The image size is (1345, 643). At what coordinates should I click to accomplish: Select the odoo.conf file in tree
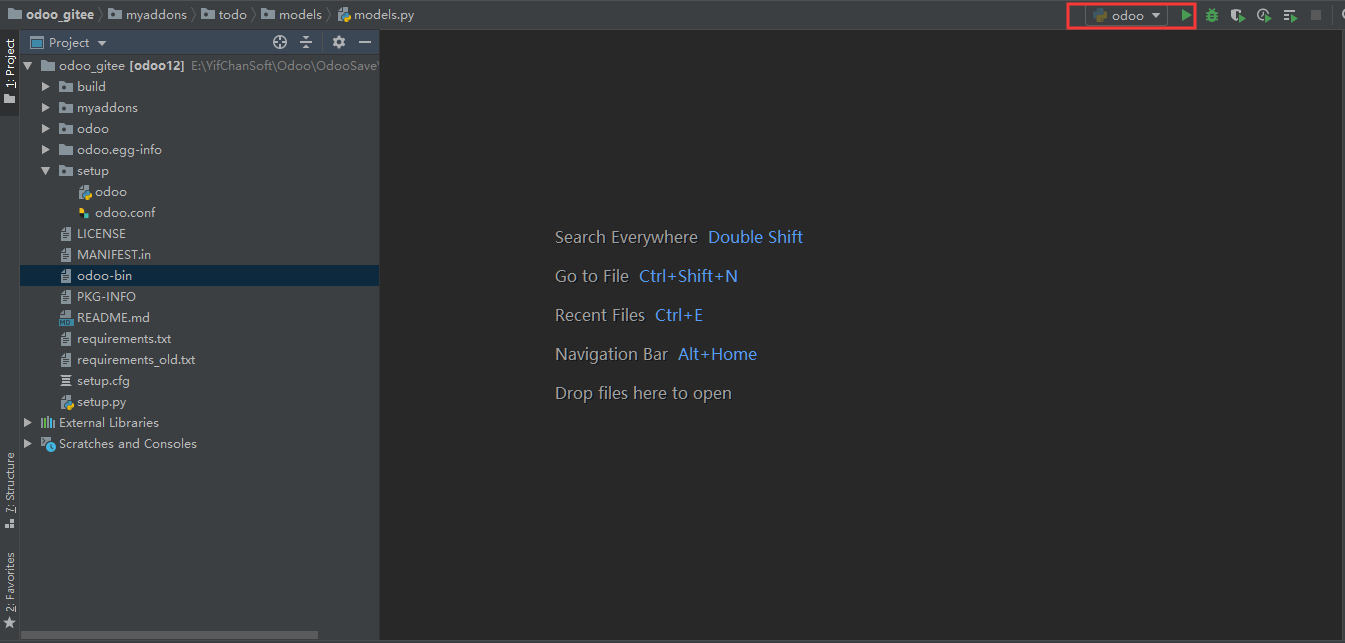[x=125, y=213]
